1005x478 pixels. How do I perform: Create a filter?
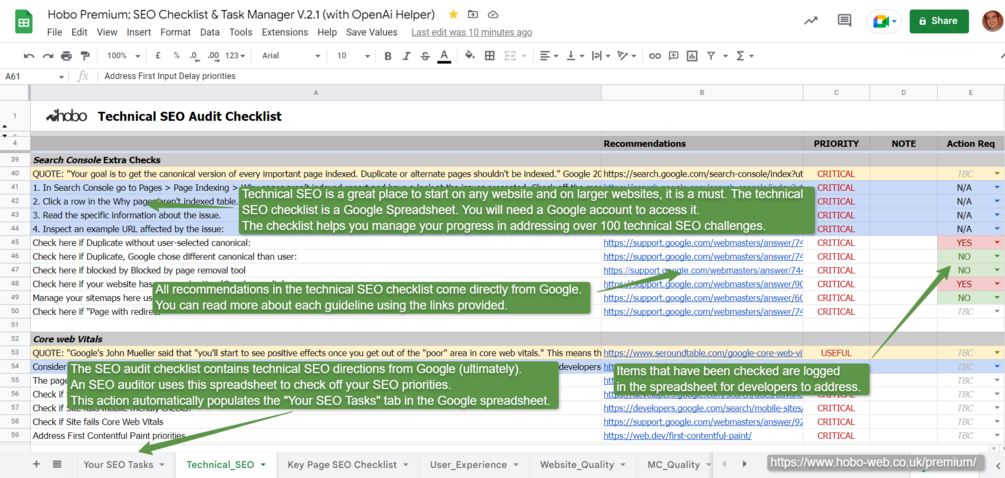710,56
